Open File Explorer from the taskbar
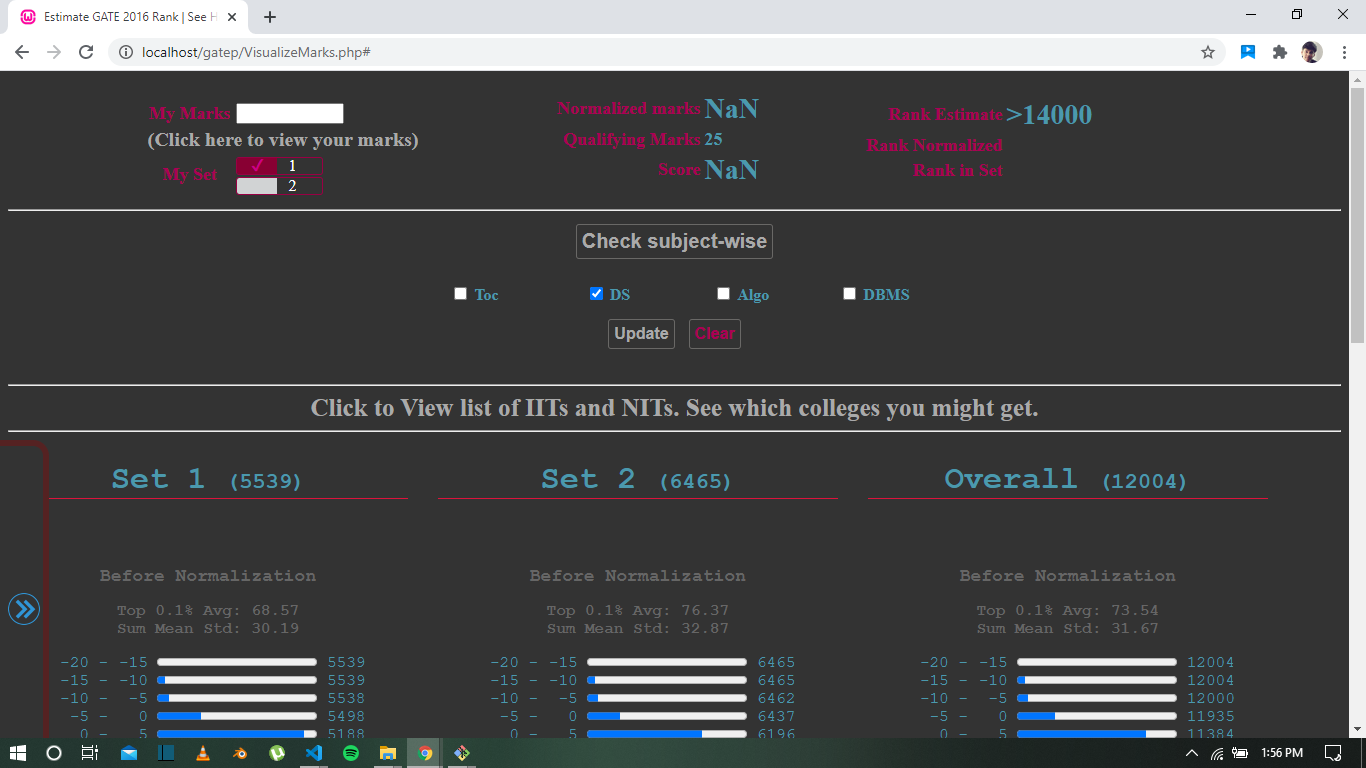The height and width of the screenshot is (768, 1366). [388, 753]
